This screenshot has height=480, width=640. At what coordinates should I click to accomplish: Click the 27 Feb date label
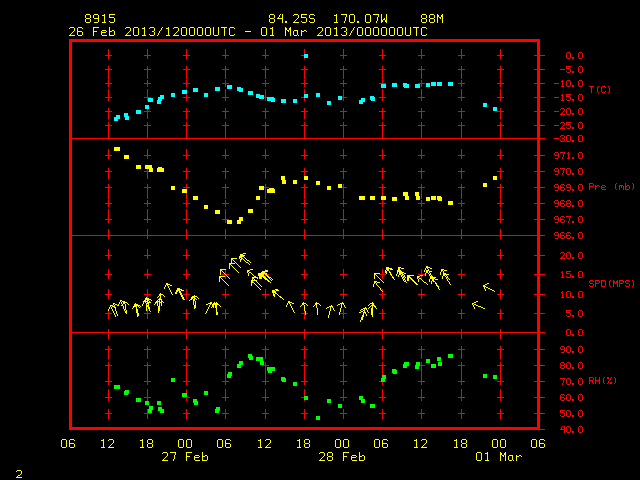pyautogui.click(x=185, y=457)
